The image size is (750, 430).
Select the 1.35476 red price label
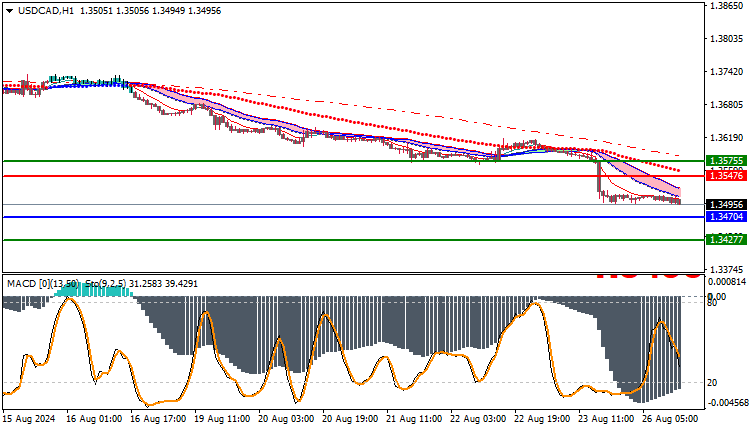pyautogui.click(x=727, y=176)
